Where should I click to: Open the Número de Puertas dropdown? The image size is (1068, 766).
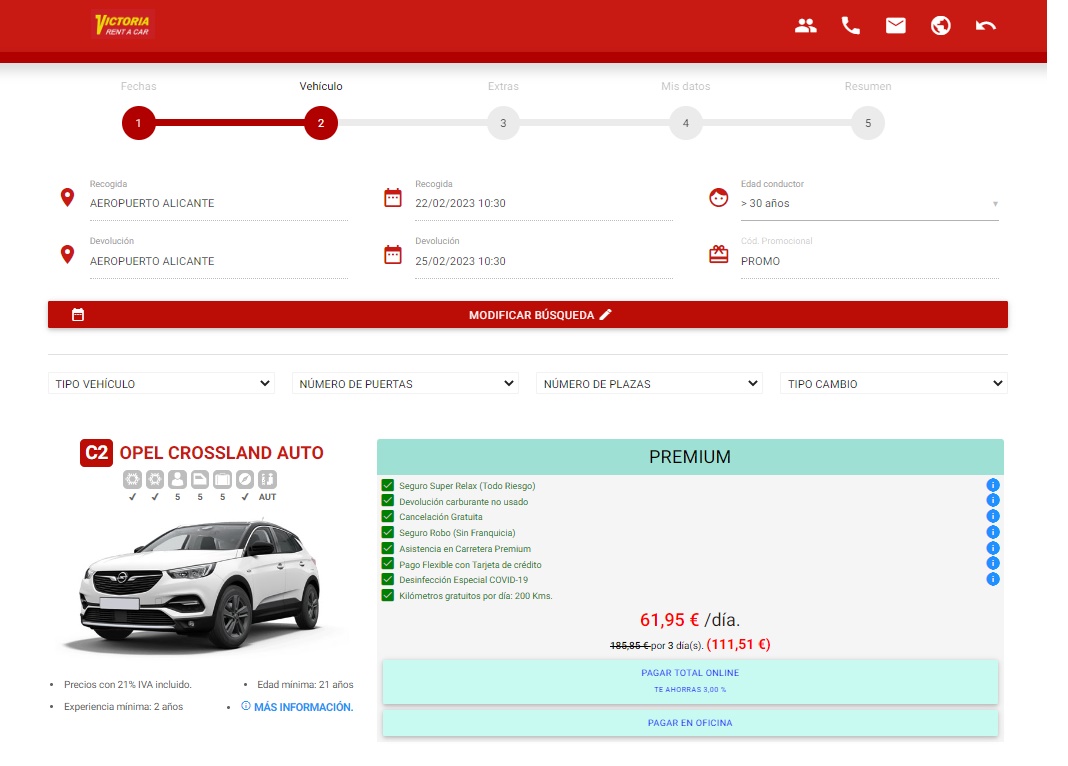[405, 384]
